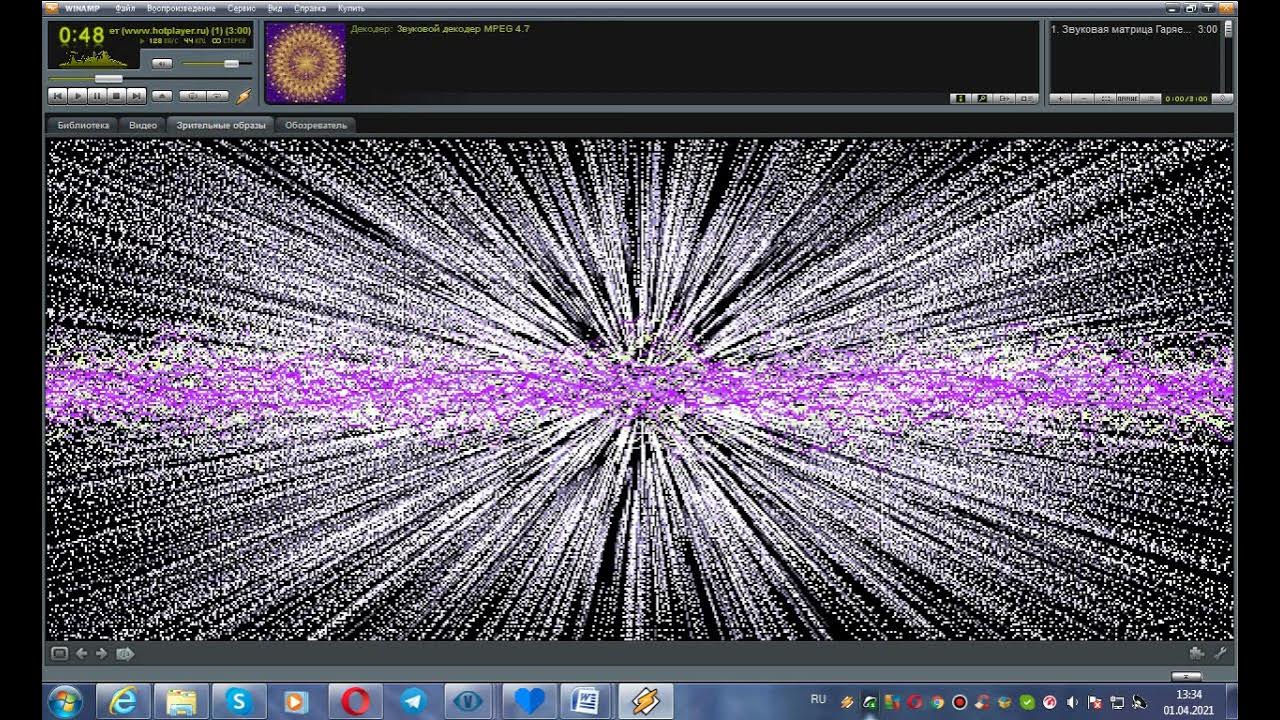This screenshot has height=720, width=1280.
Task: Switch to the Обозреватель tab
Action: [316, 125]
